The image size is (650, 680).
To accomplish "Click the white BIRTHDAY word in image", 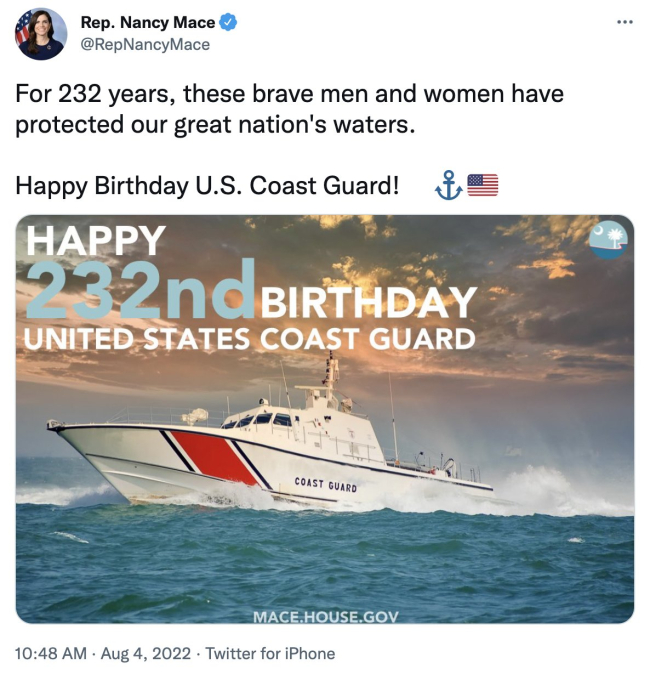I will 368,301.
